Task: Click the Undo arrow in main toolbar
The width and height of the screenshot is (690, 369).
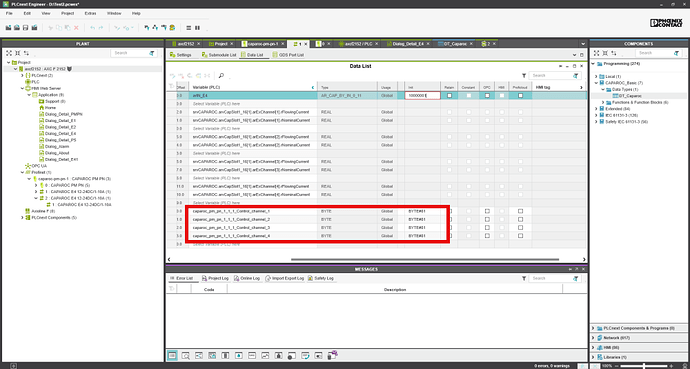Action: [92, 28]
